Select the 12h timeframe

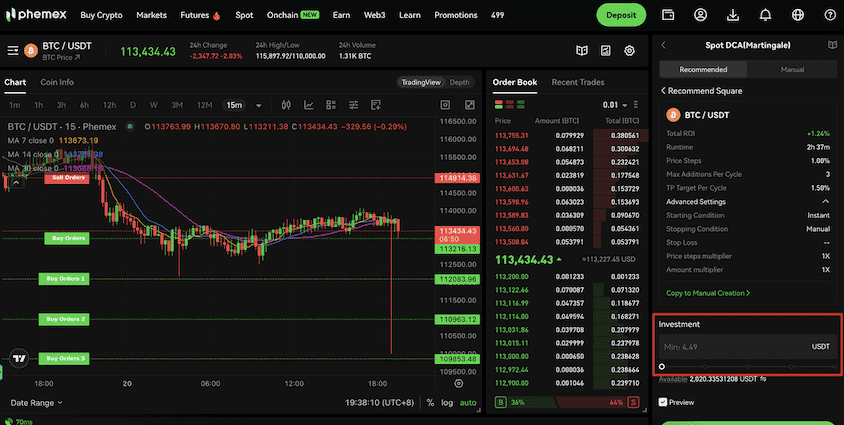109,105
